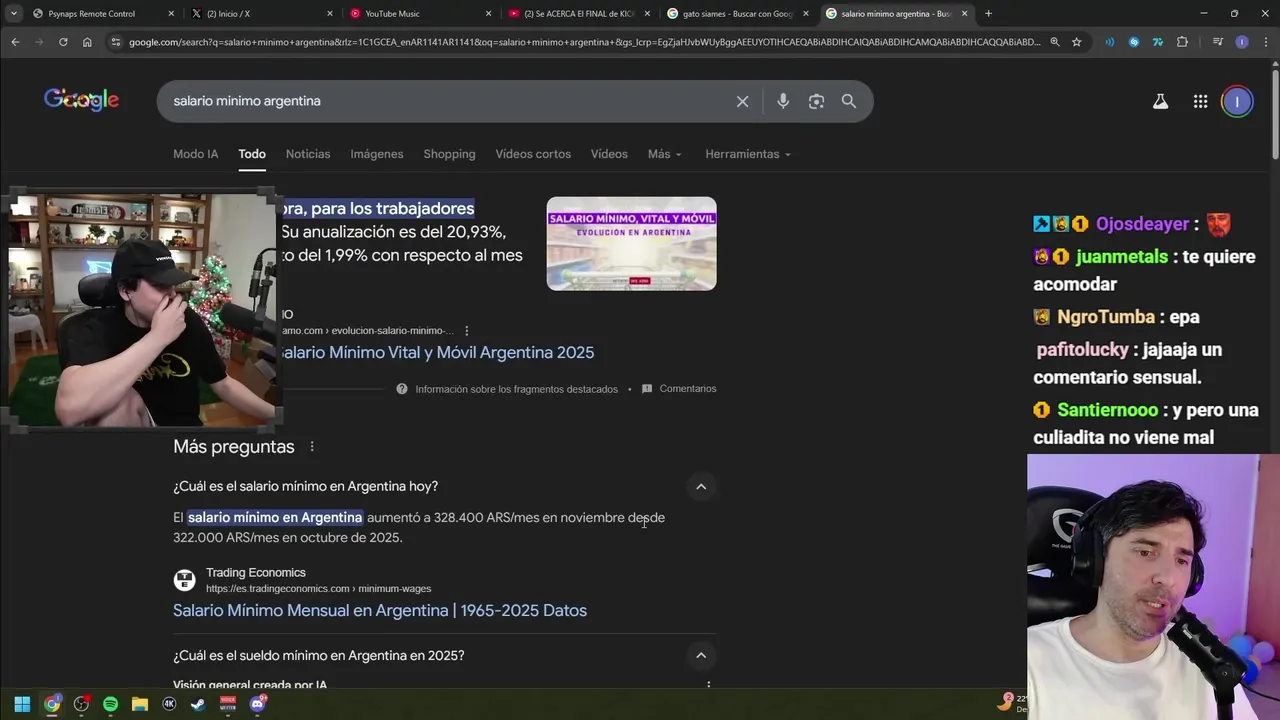Collapse the sueldo mínimo en Argentina 2025 question

(701, 656)
